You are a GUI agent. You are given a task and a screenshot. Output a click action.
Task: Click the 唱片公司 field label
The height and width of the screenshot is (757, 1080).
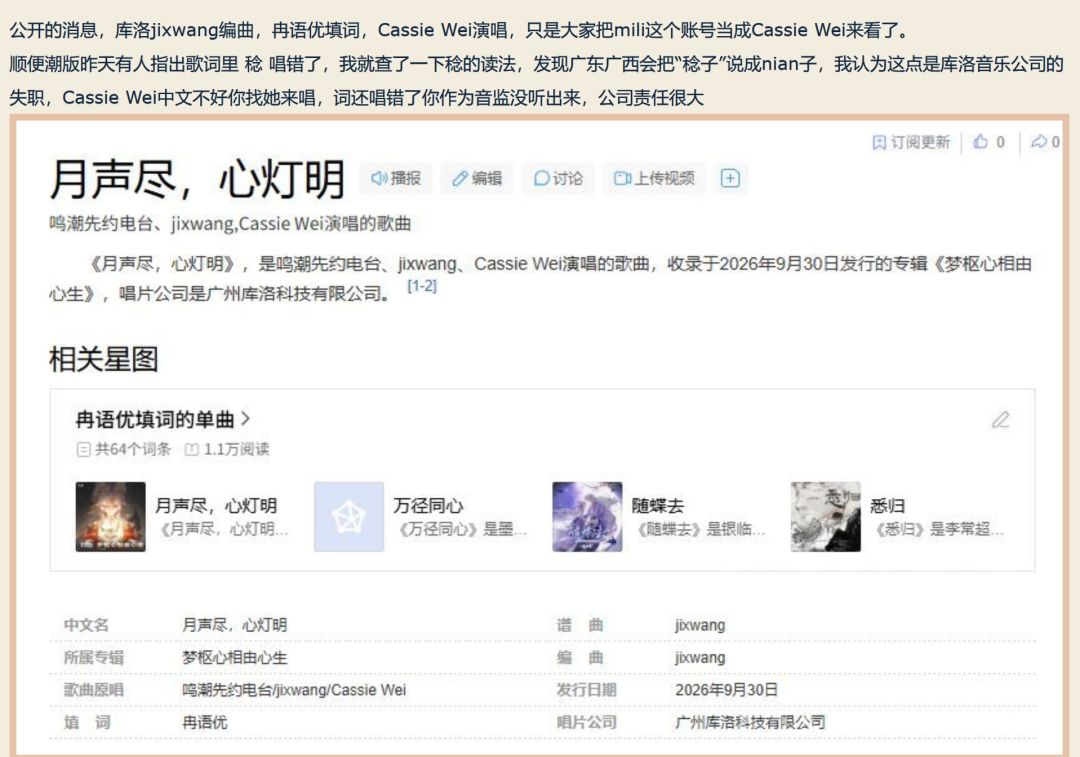(586, 722)
